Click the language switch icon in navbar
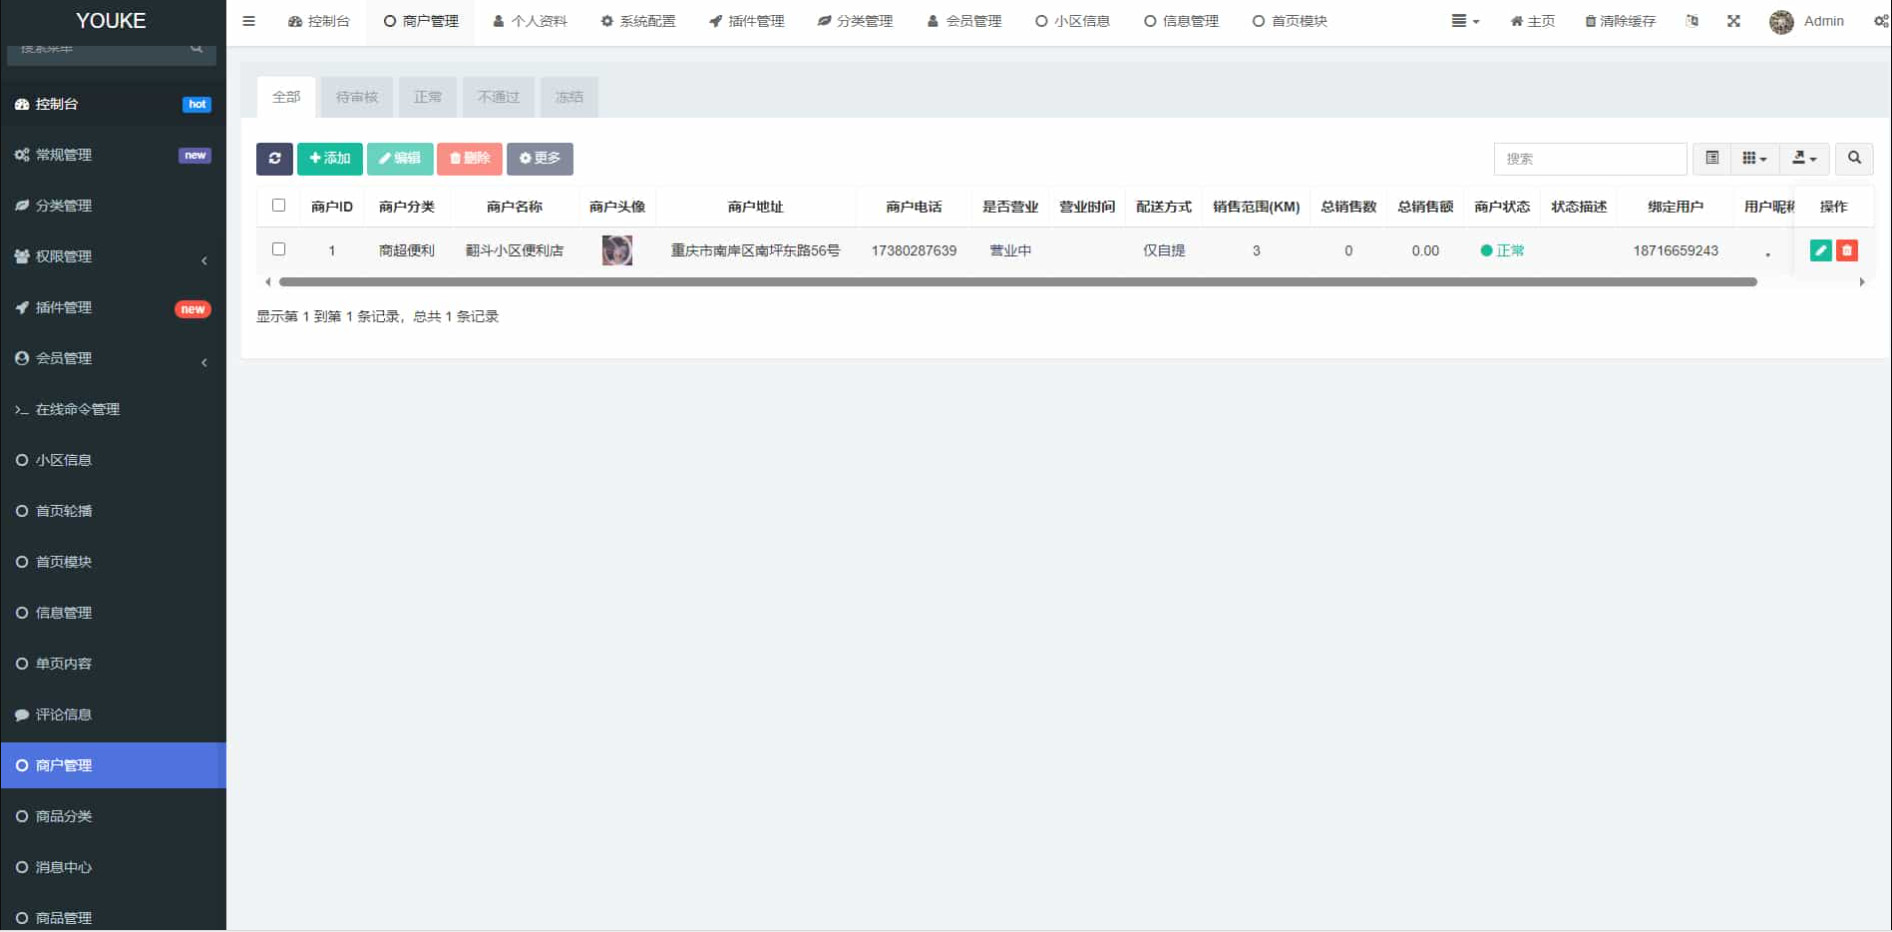 coord(1692,20)
